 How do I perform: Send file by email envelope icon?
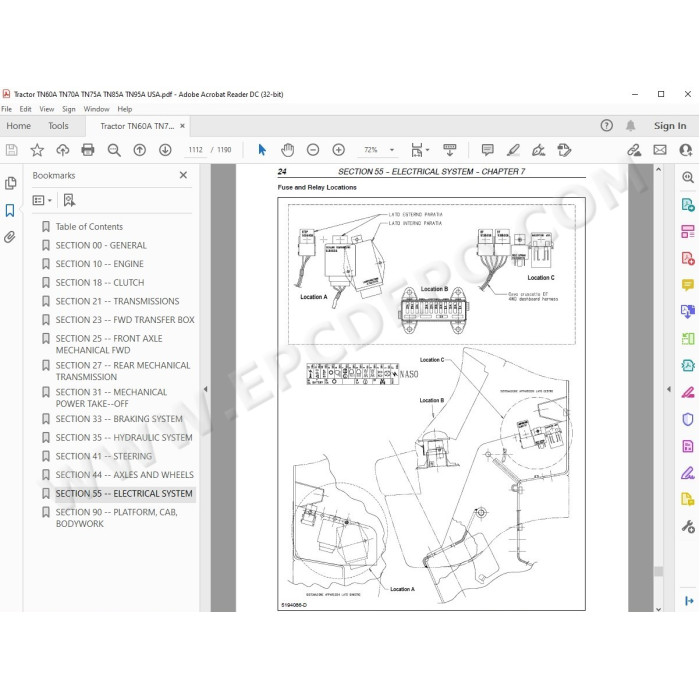[x=660, y=150]
